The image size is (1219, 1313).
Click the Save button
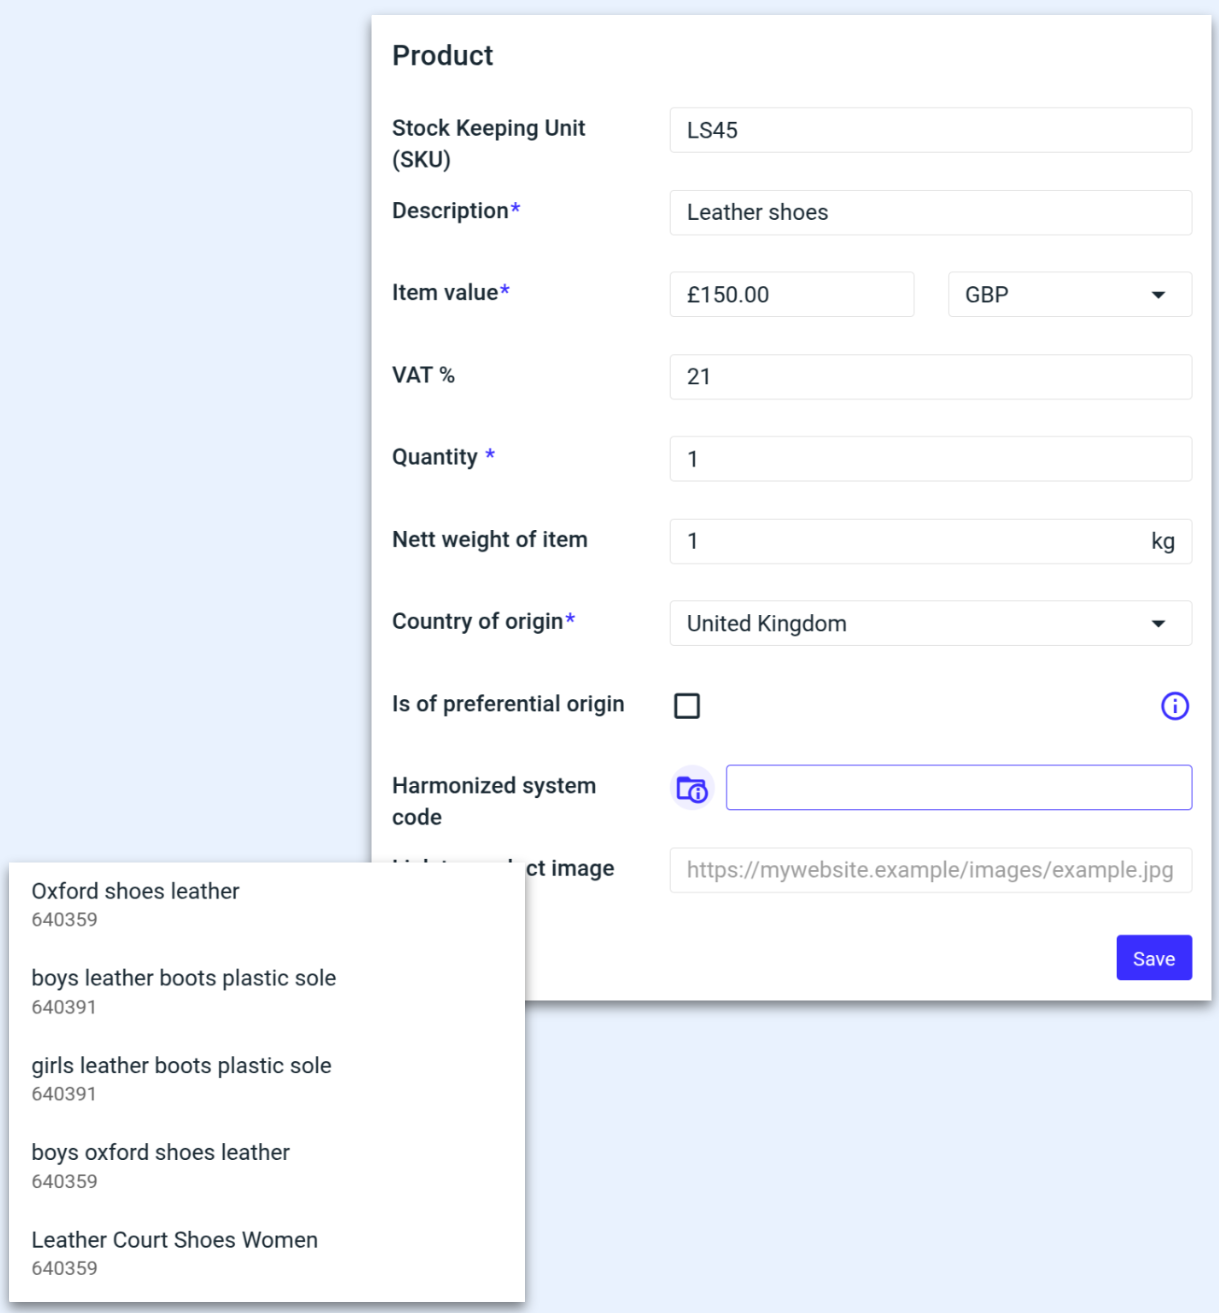1154,957
